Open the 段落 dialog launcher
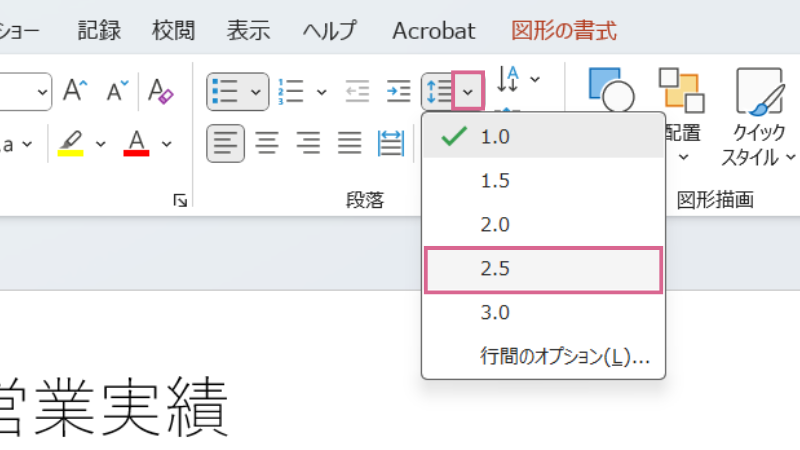Screen dimensions: 800x450 pos(180,201)
